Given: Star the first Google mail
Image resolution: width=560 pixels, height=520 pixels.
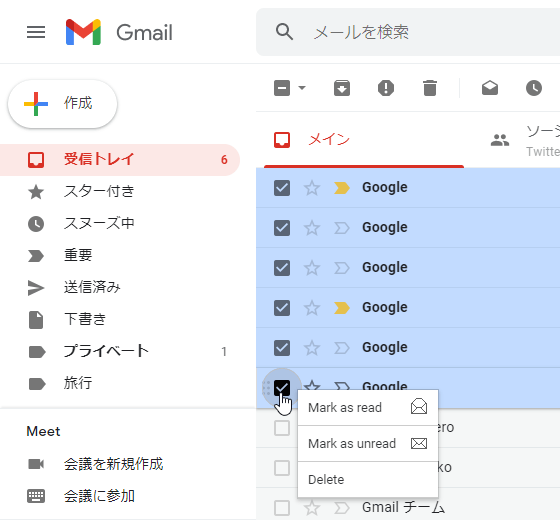Looking at the screenshot, I should click(311, 188).
